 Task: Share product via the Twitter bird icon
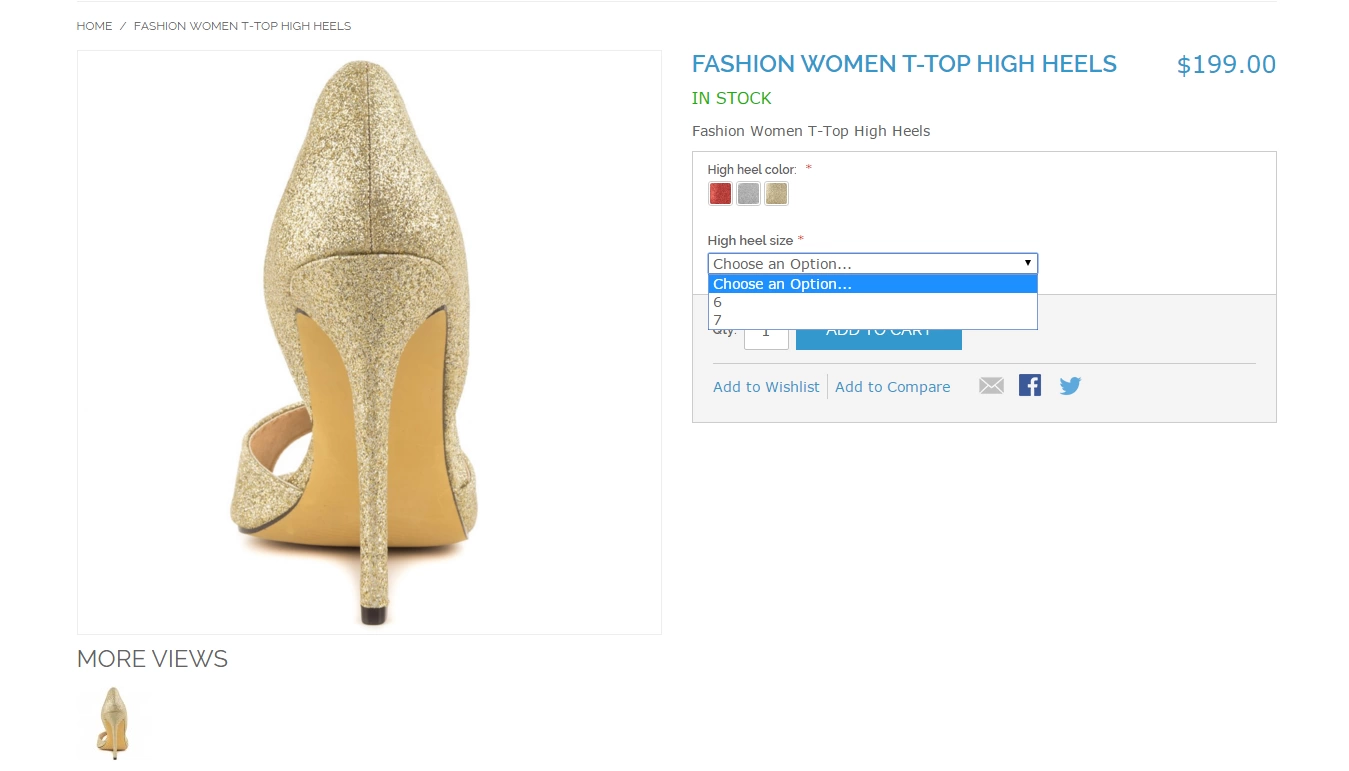pyautogui.click(x=1070, y=386)
